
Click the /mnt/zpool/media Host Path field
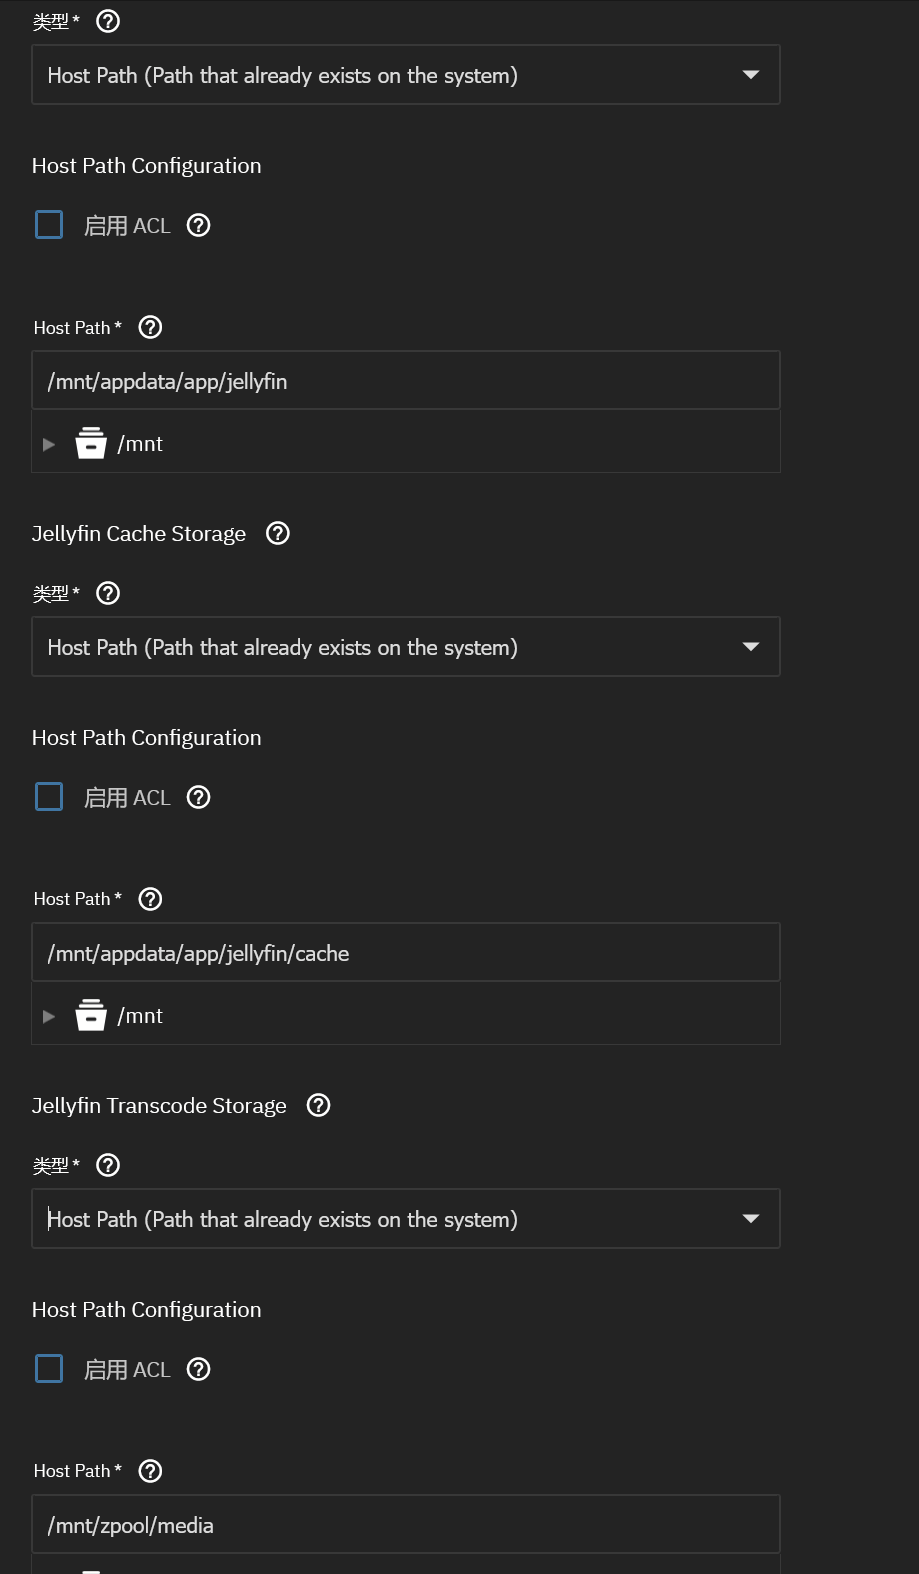[x=406, y=1524]
